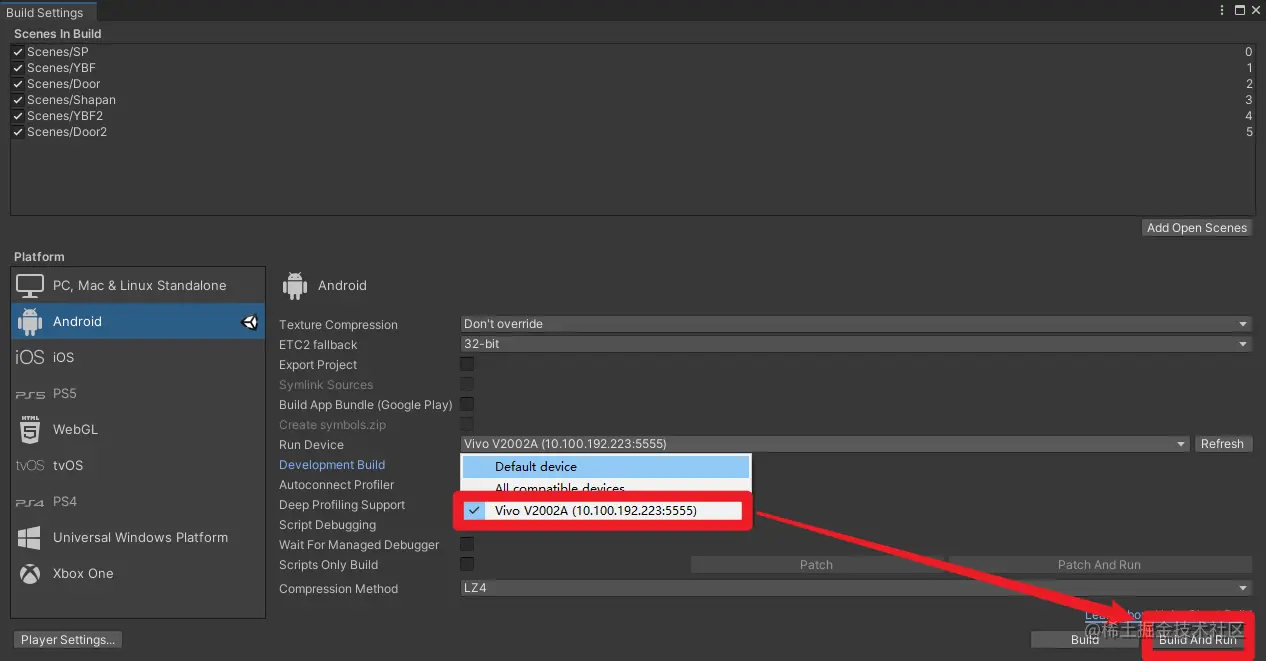The height and width of the screenshot is (661, 1266).
Task: Open Player Settings...
Action: pos(68,640)
